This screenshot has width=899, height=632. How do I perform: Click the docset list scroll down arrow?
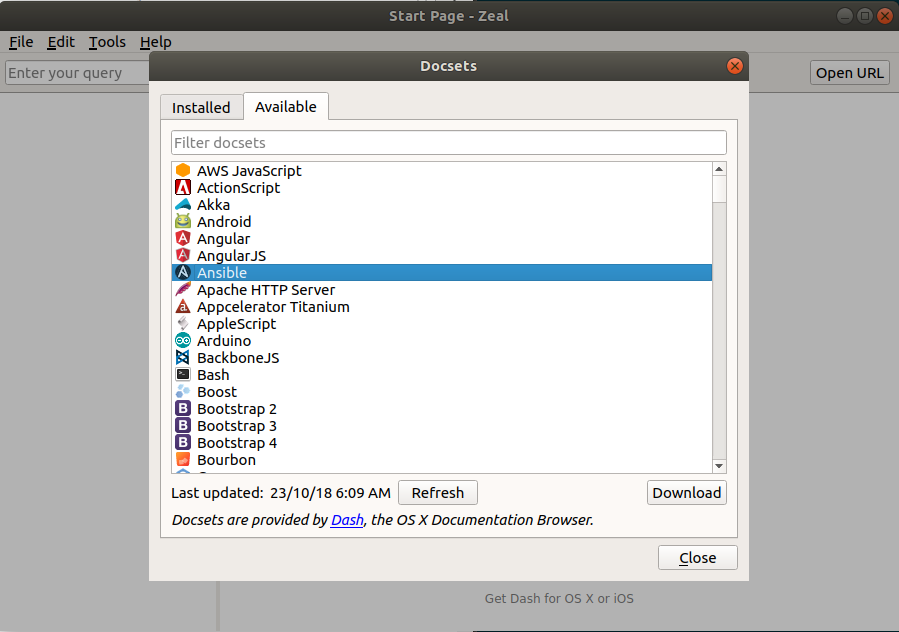coord(719,466)
